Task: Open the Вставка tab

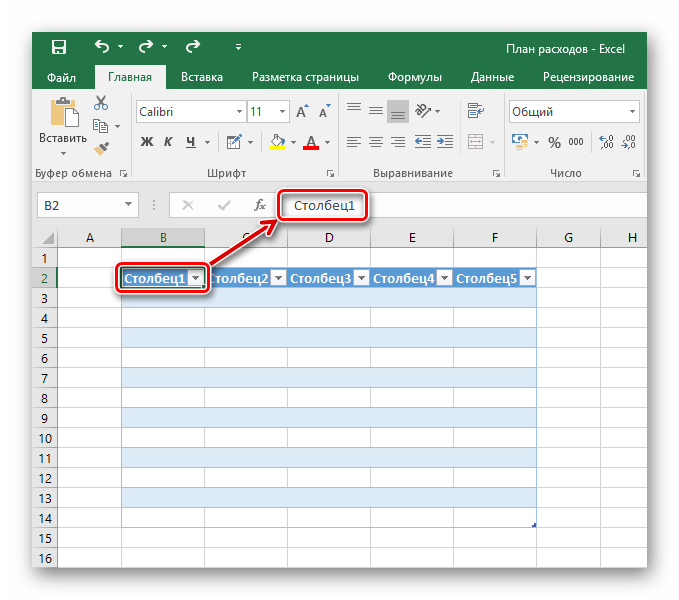Action: (202, 77)
